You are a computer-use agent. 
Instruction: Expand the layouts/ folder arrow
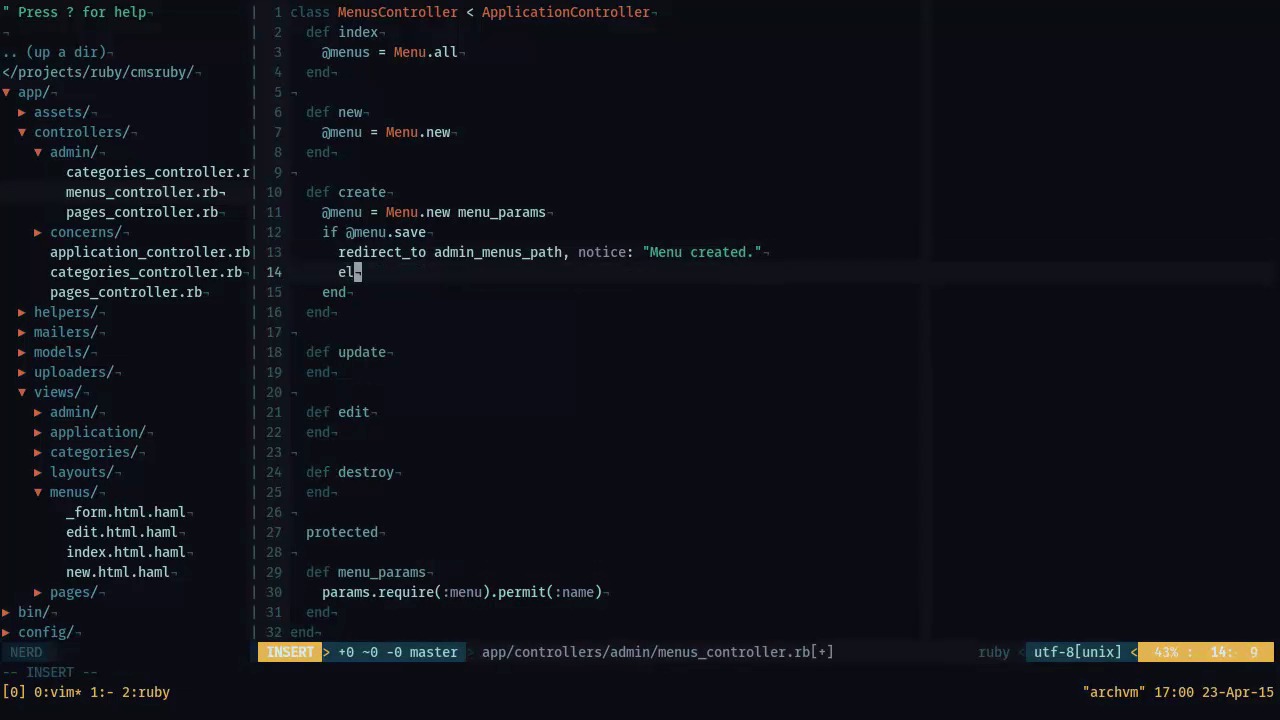tap(38, 472)
